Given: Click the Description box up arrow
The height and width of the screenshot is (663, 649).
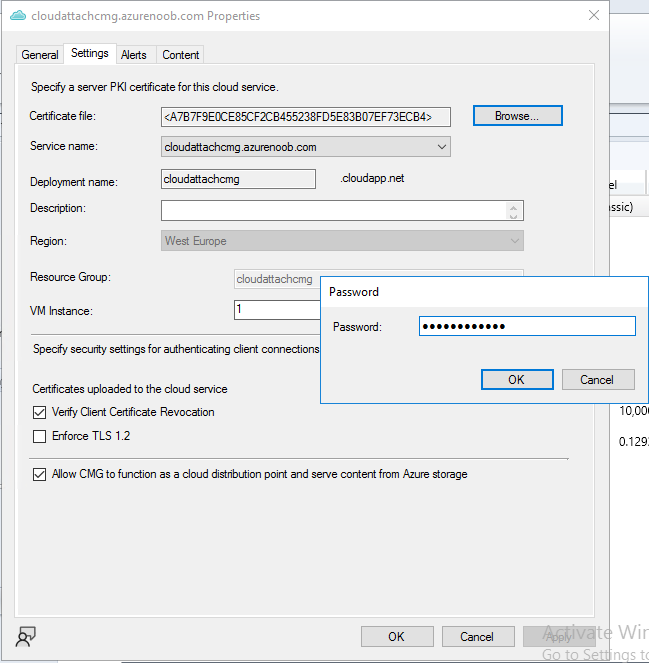Looking at the screenshot, I should (x=513, y=208).
